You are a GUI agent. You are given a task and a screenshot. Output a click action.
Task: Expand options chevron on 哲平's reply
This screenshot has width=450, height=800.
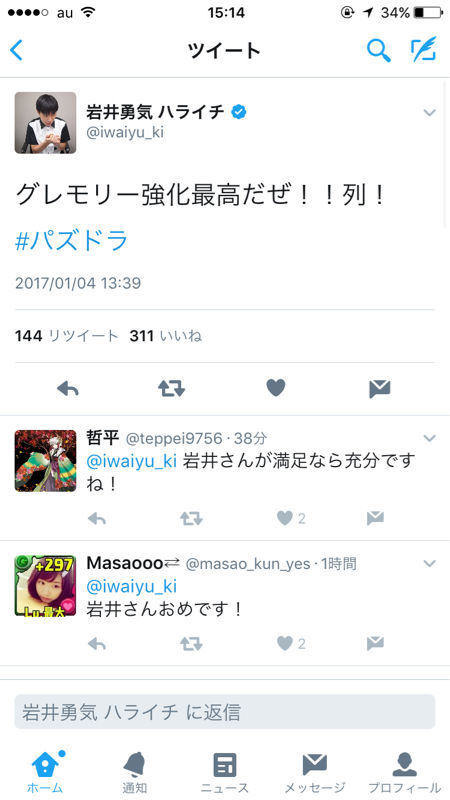point(430,438)
